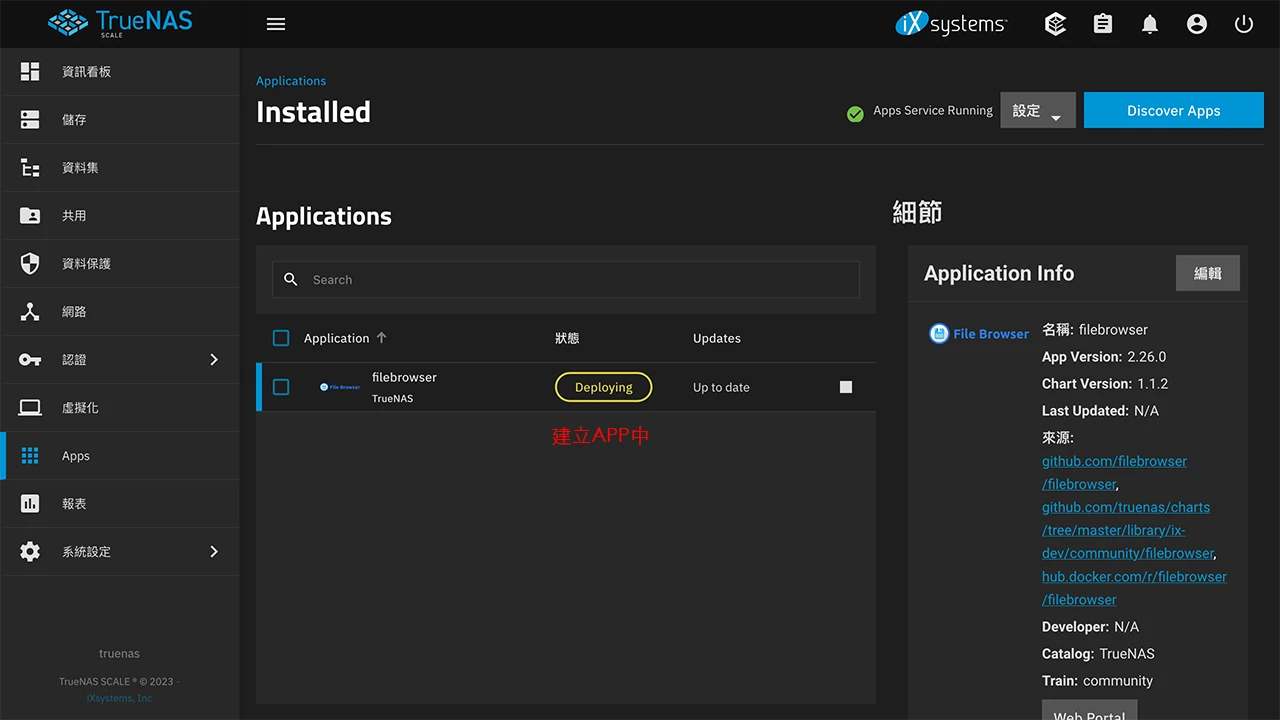Open the github.com/filebrowser link

coord(1114,461)
